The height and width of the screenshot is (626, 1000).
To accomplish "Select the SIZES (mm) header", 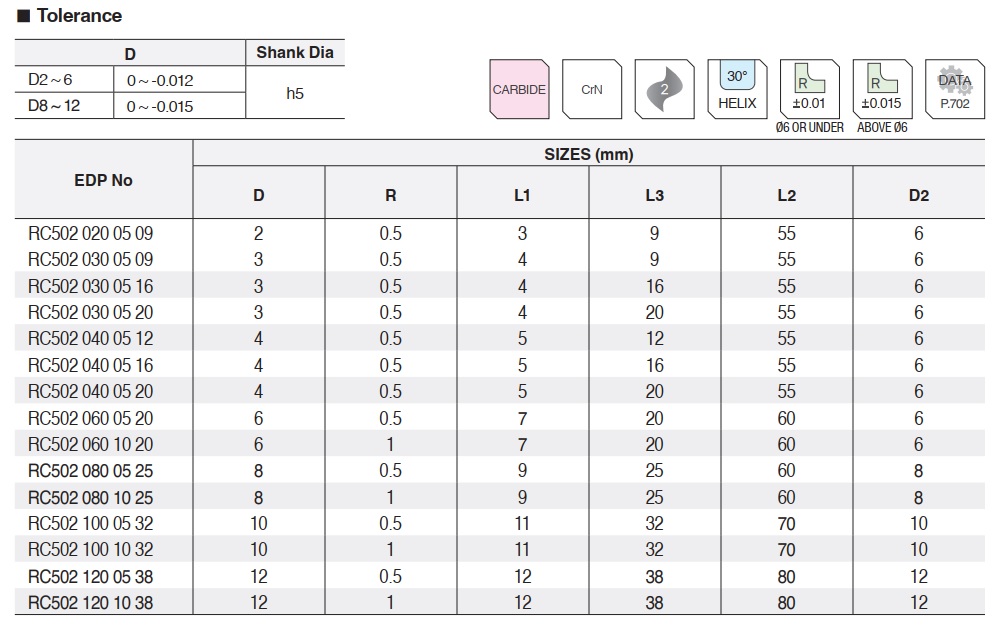I will 589,154.
